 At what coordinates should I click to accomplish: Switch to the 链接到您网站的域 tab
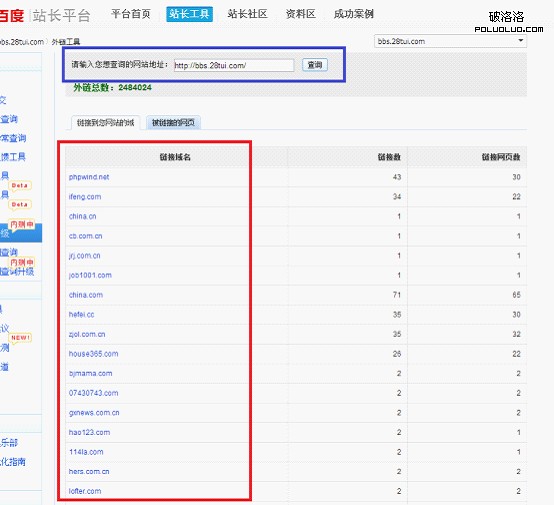(105, 123)
